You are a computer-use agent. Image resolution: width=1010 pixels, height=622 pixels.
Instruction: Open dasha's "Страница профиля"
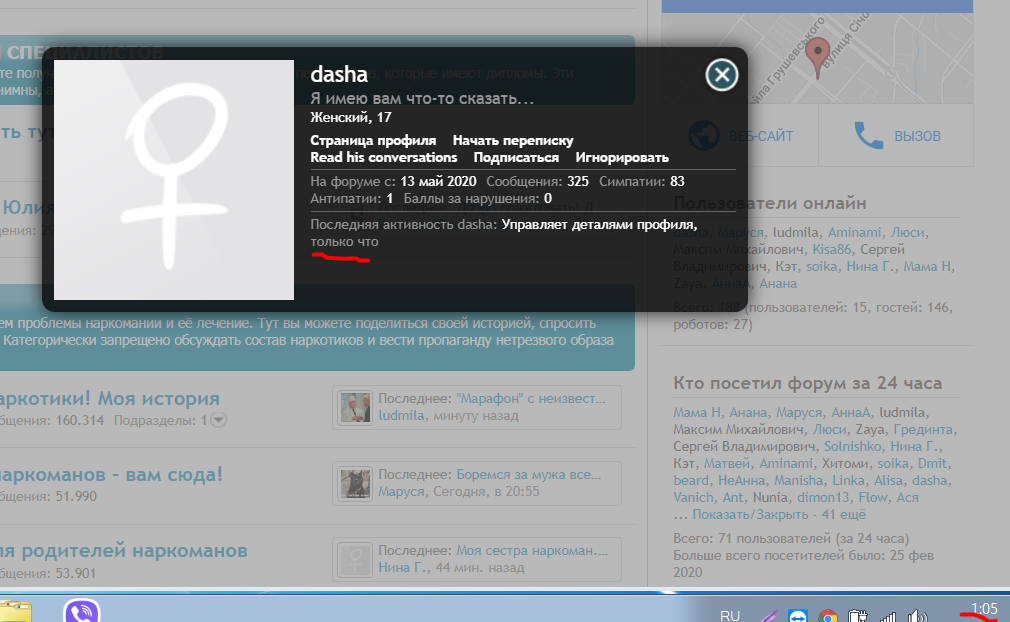pyautogui.click(x=371, y=140)
